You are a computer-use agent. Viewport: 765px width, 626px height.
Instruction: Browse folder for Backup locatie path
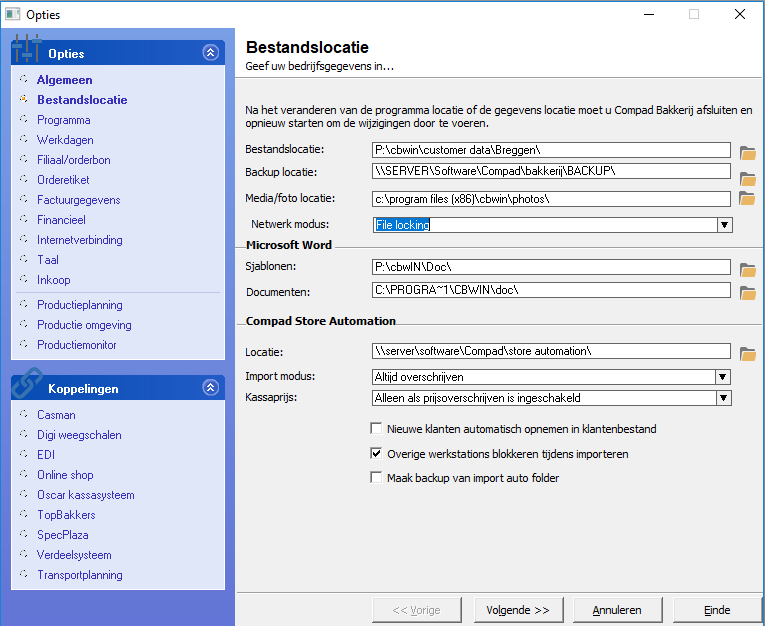747,179
